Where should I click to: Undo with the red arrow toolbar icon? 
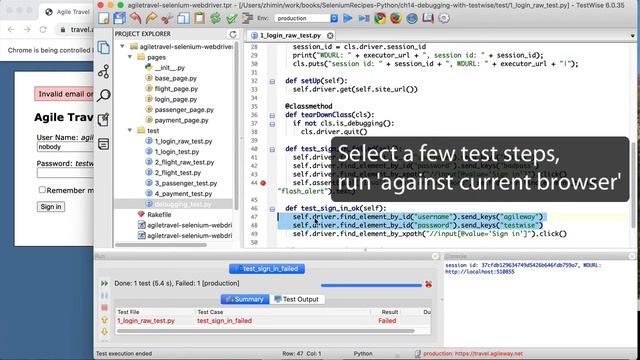pyautogui.click(x=136, y=18)
